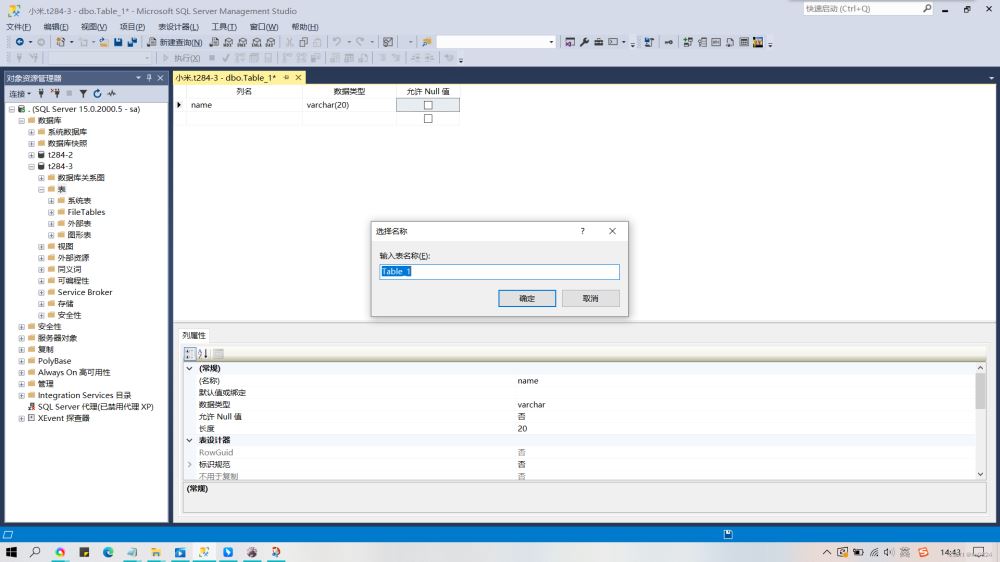Select the 列属性 tab
Image resolution: width=1000 pixels, height=562 pixels.
[193, 335]
